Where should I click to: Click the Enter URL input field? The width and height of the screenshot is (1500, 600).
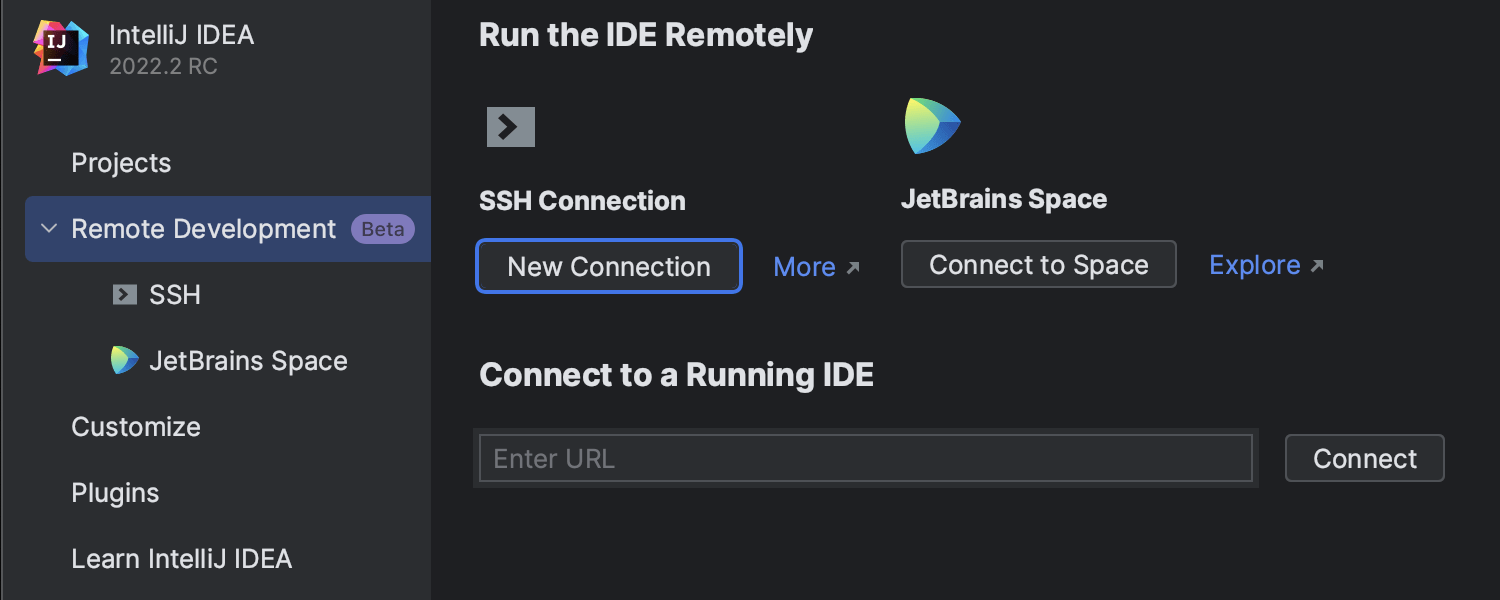click(865, 458)
